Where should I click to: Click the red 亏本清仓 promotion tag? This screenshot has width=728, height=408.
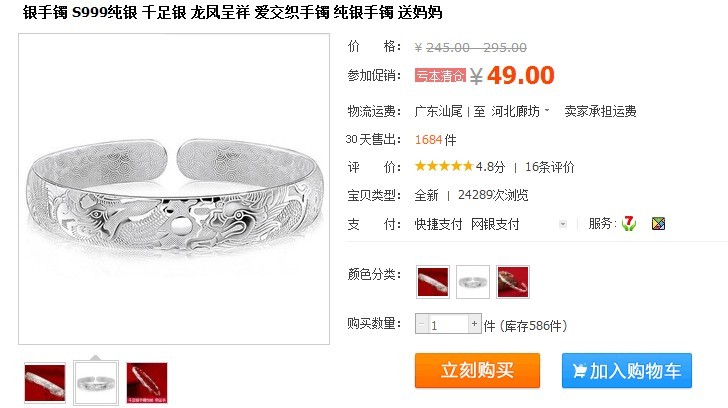tap(440, 75)
